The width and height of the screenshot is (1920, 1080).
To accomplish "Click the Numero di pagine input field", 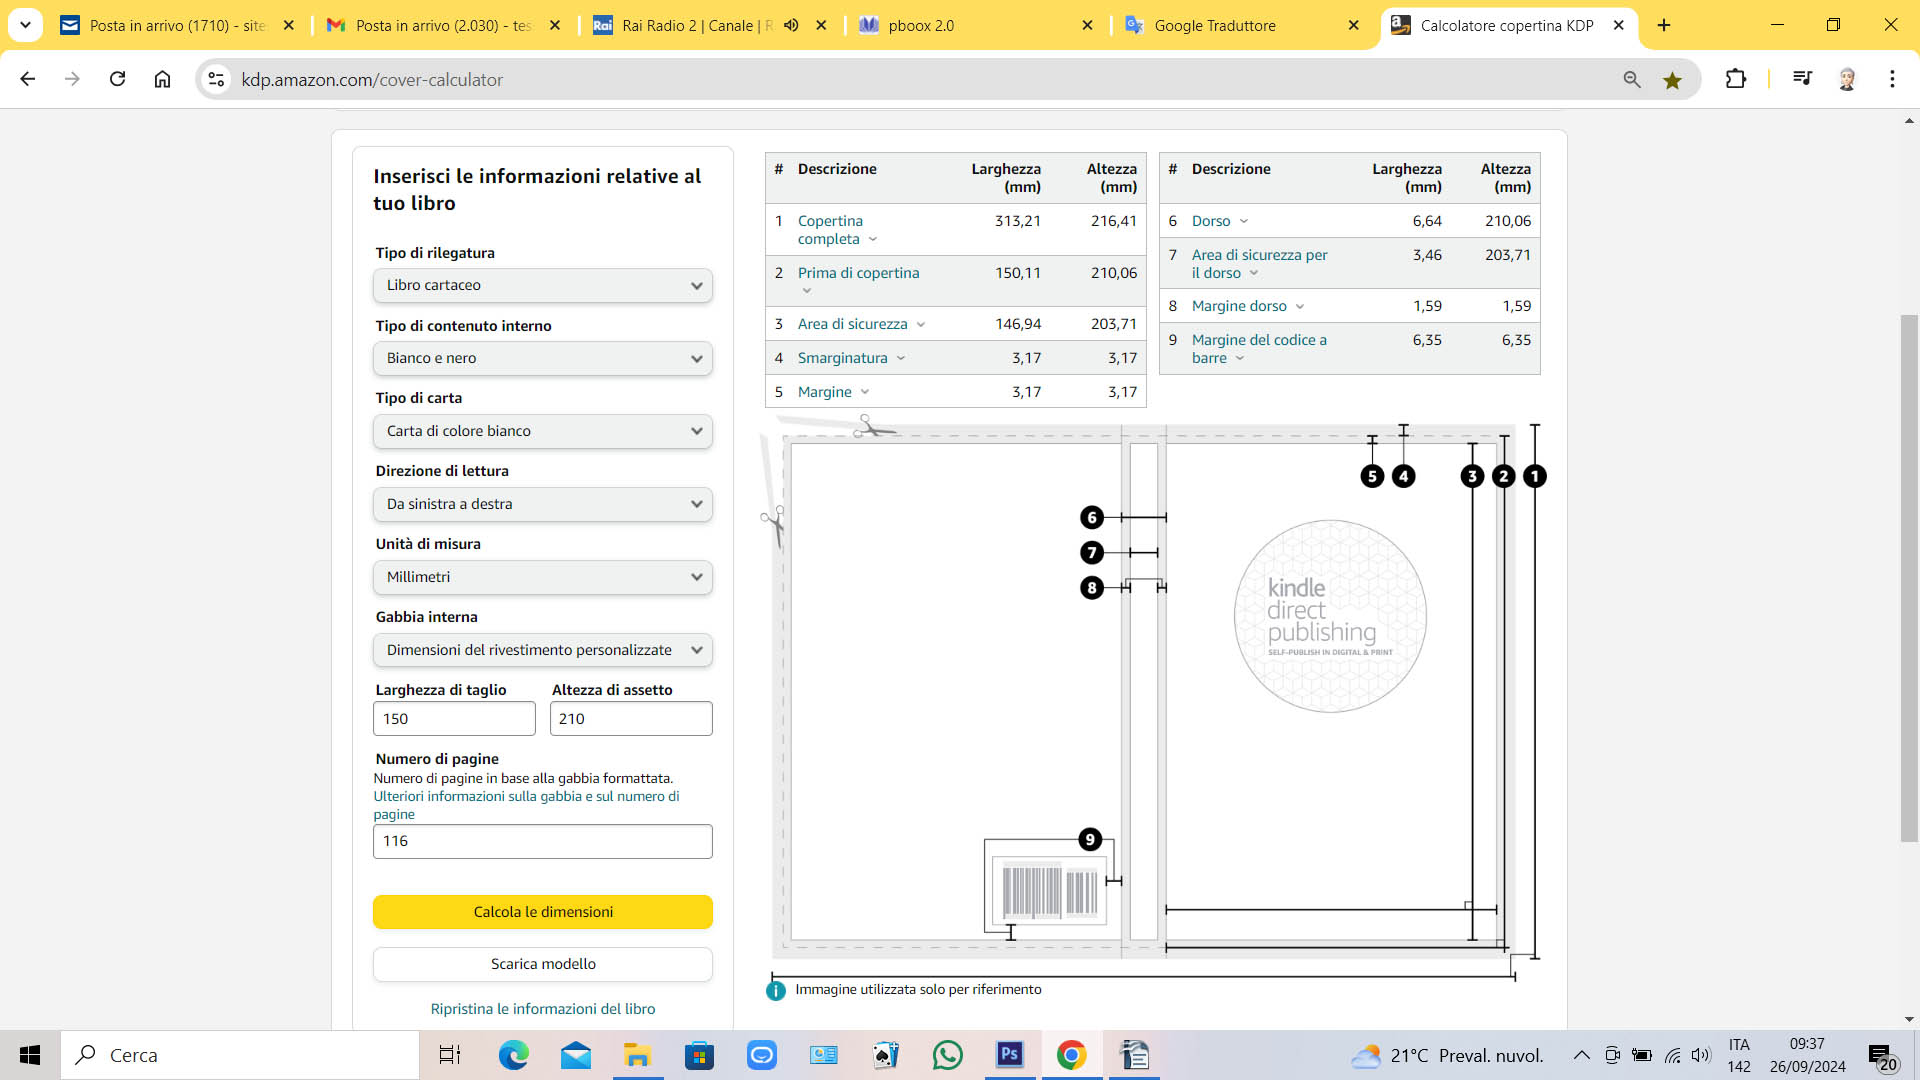I will pos(543,841).
